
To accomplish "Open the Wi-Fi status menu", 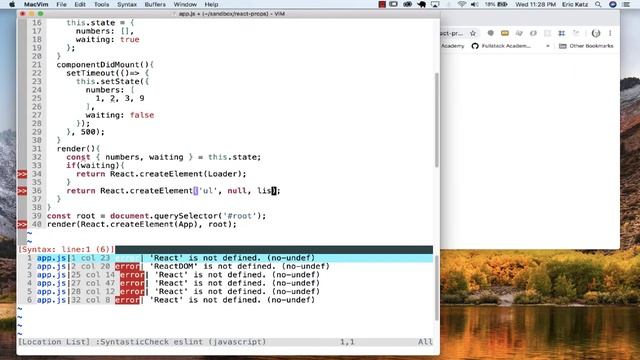I will tap(462, 4).
